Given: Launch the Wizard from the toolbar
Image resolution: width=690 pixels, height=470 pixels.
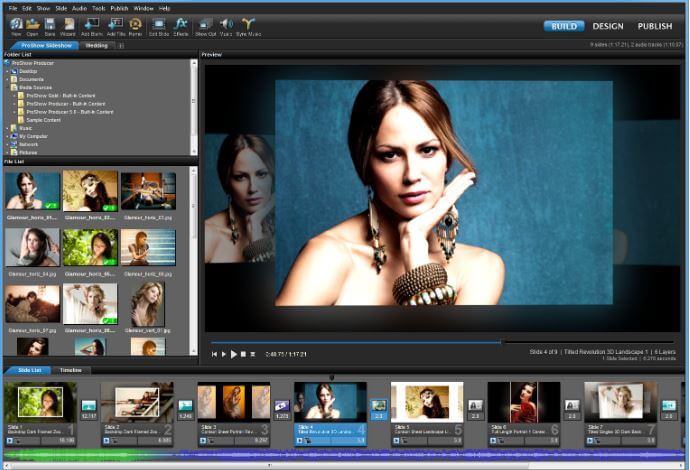Looking at the screenshot, I should [x=68, y=24].
